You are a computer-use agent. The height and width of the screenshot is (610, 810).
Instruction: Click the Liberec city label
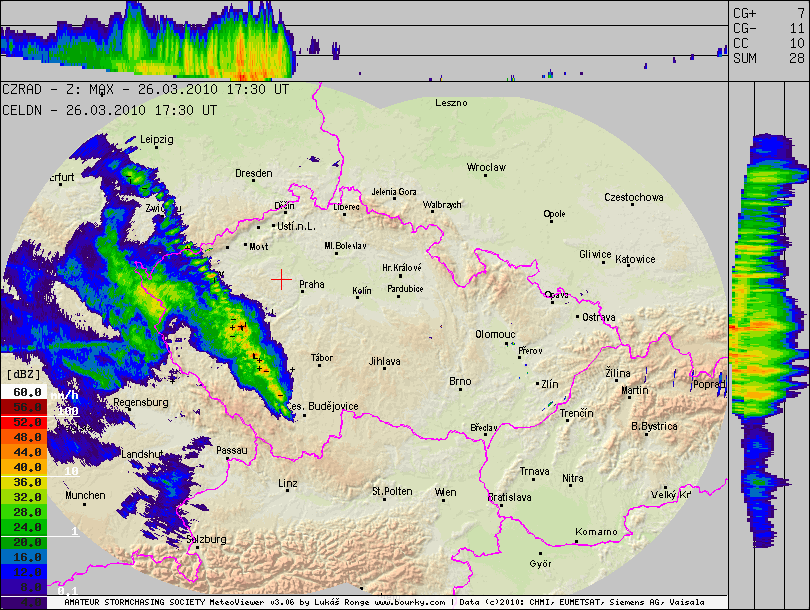346,207
